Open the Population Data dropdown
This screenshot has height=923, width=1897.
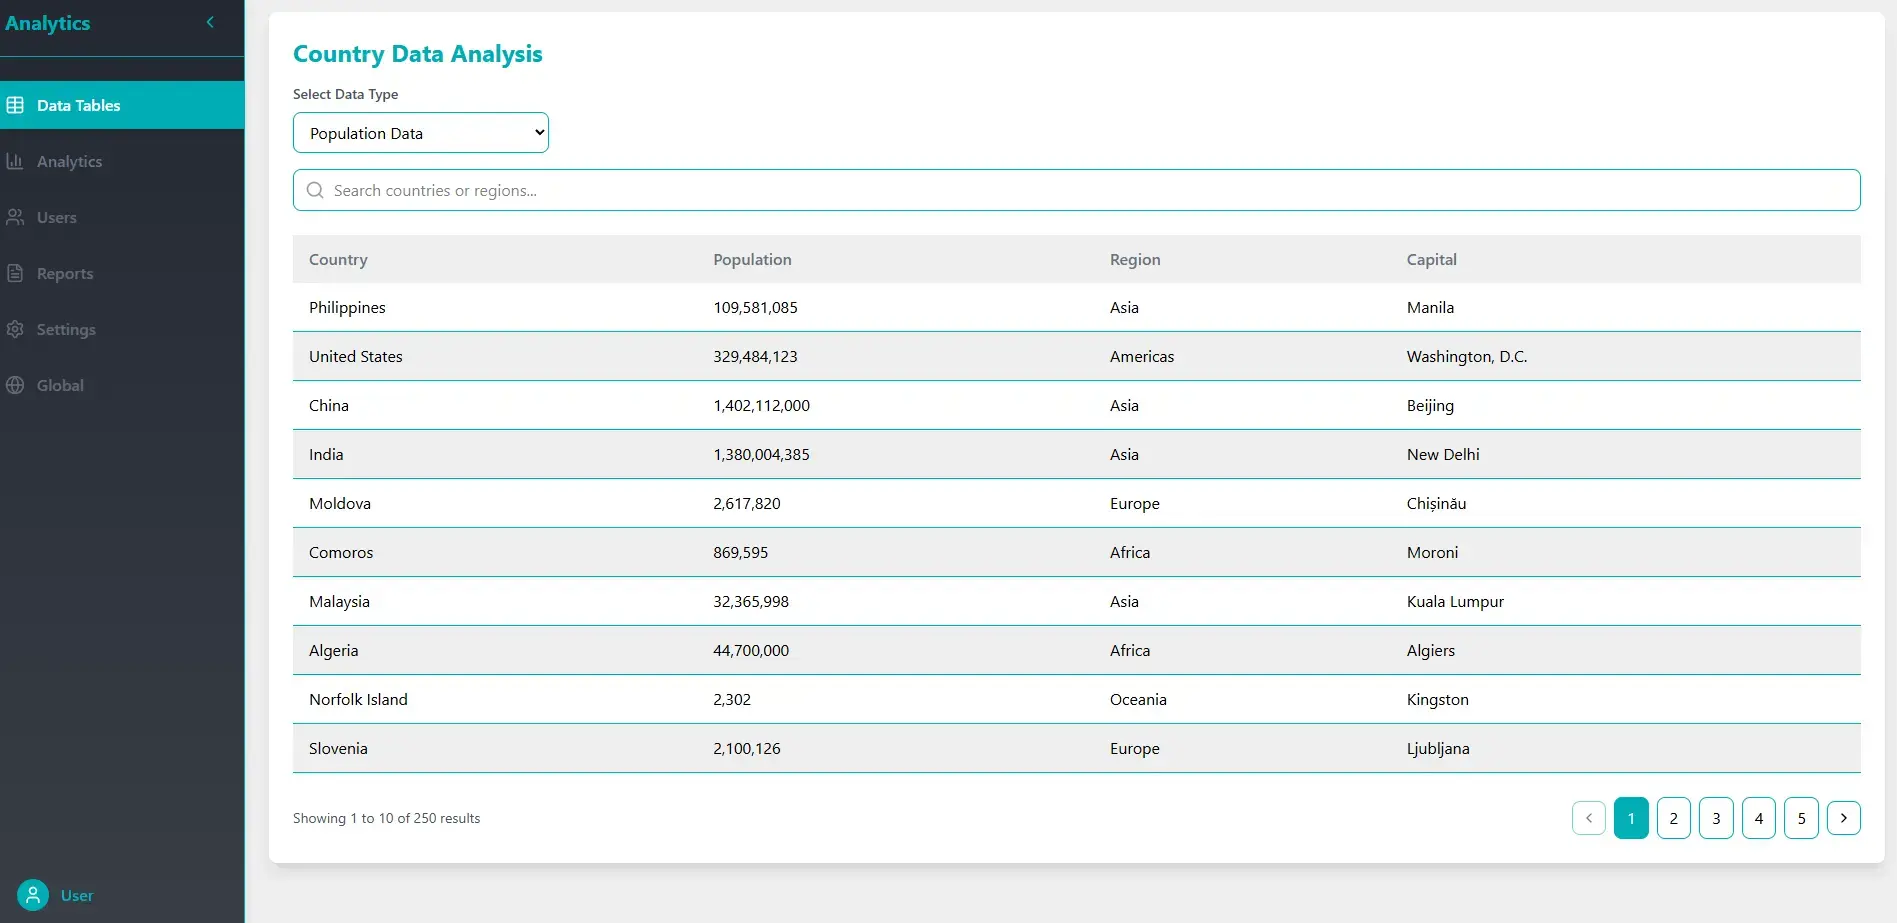(420, 132)
